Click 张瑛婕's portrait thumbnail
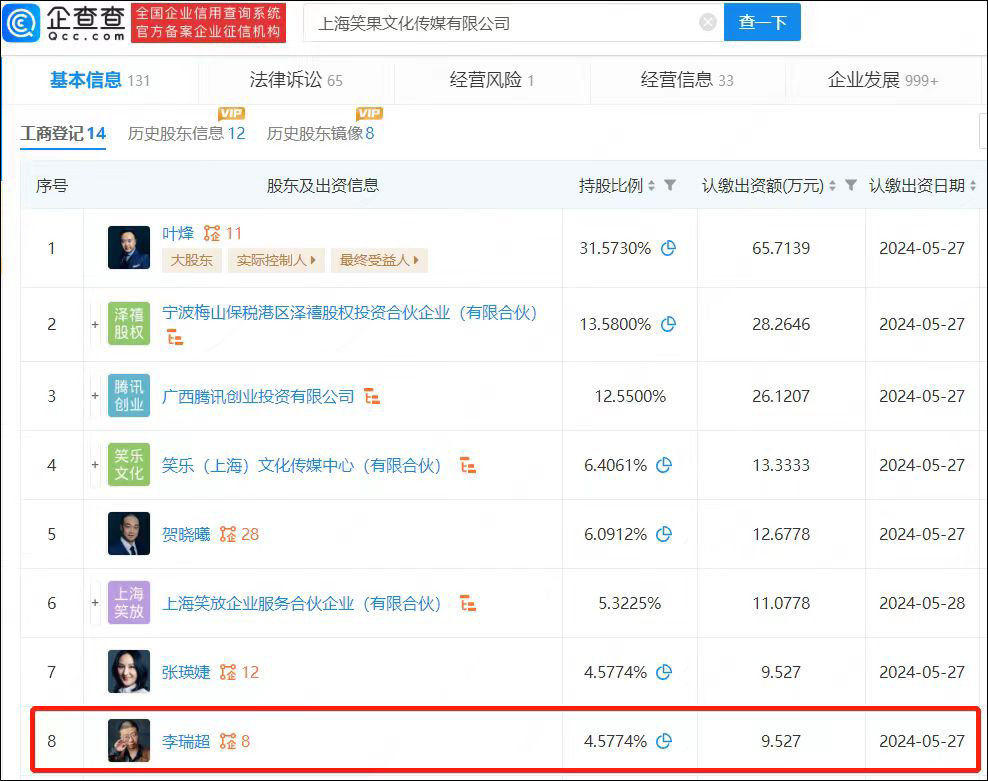Screen dimensions: 988x781 tap(129, 672)
